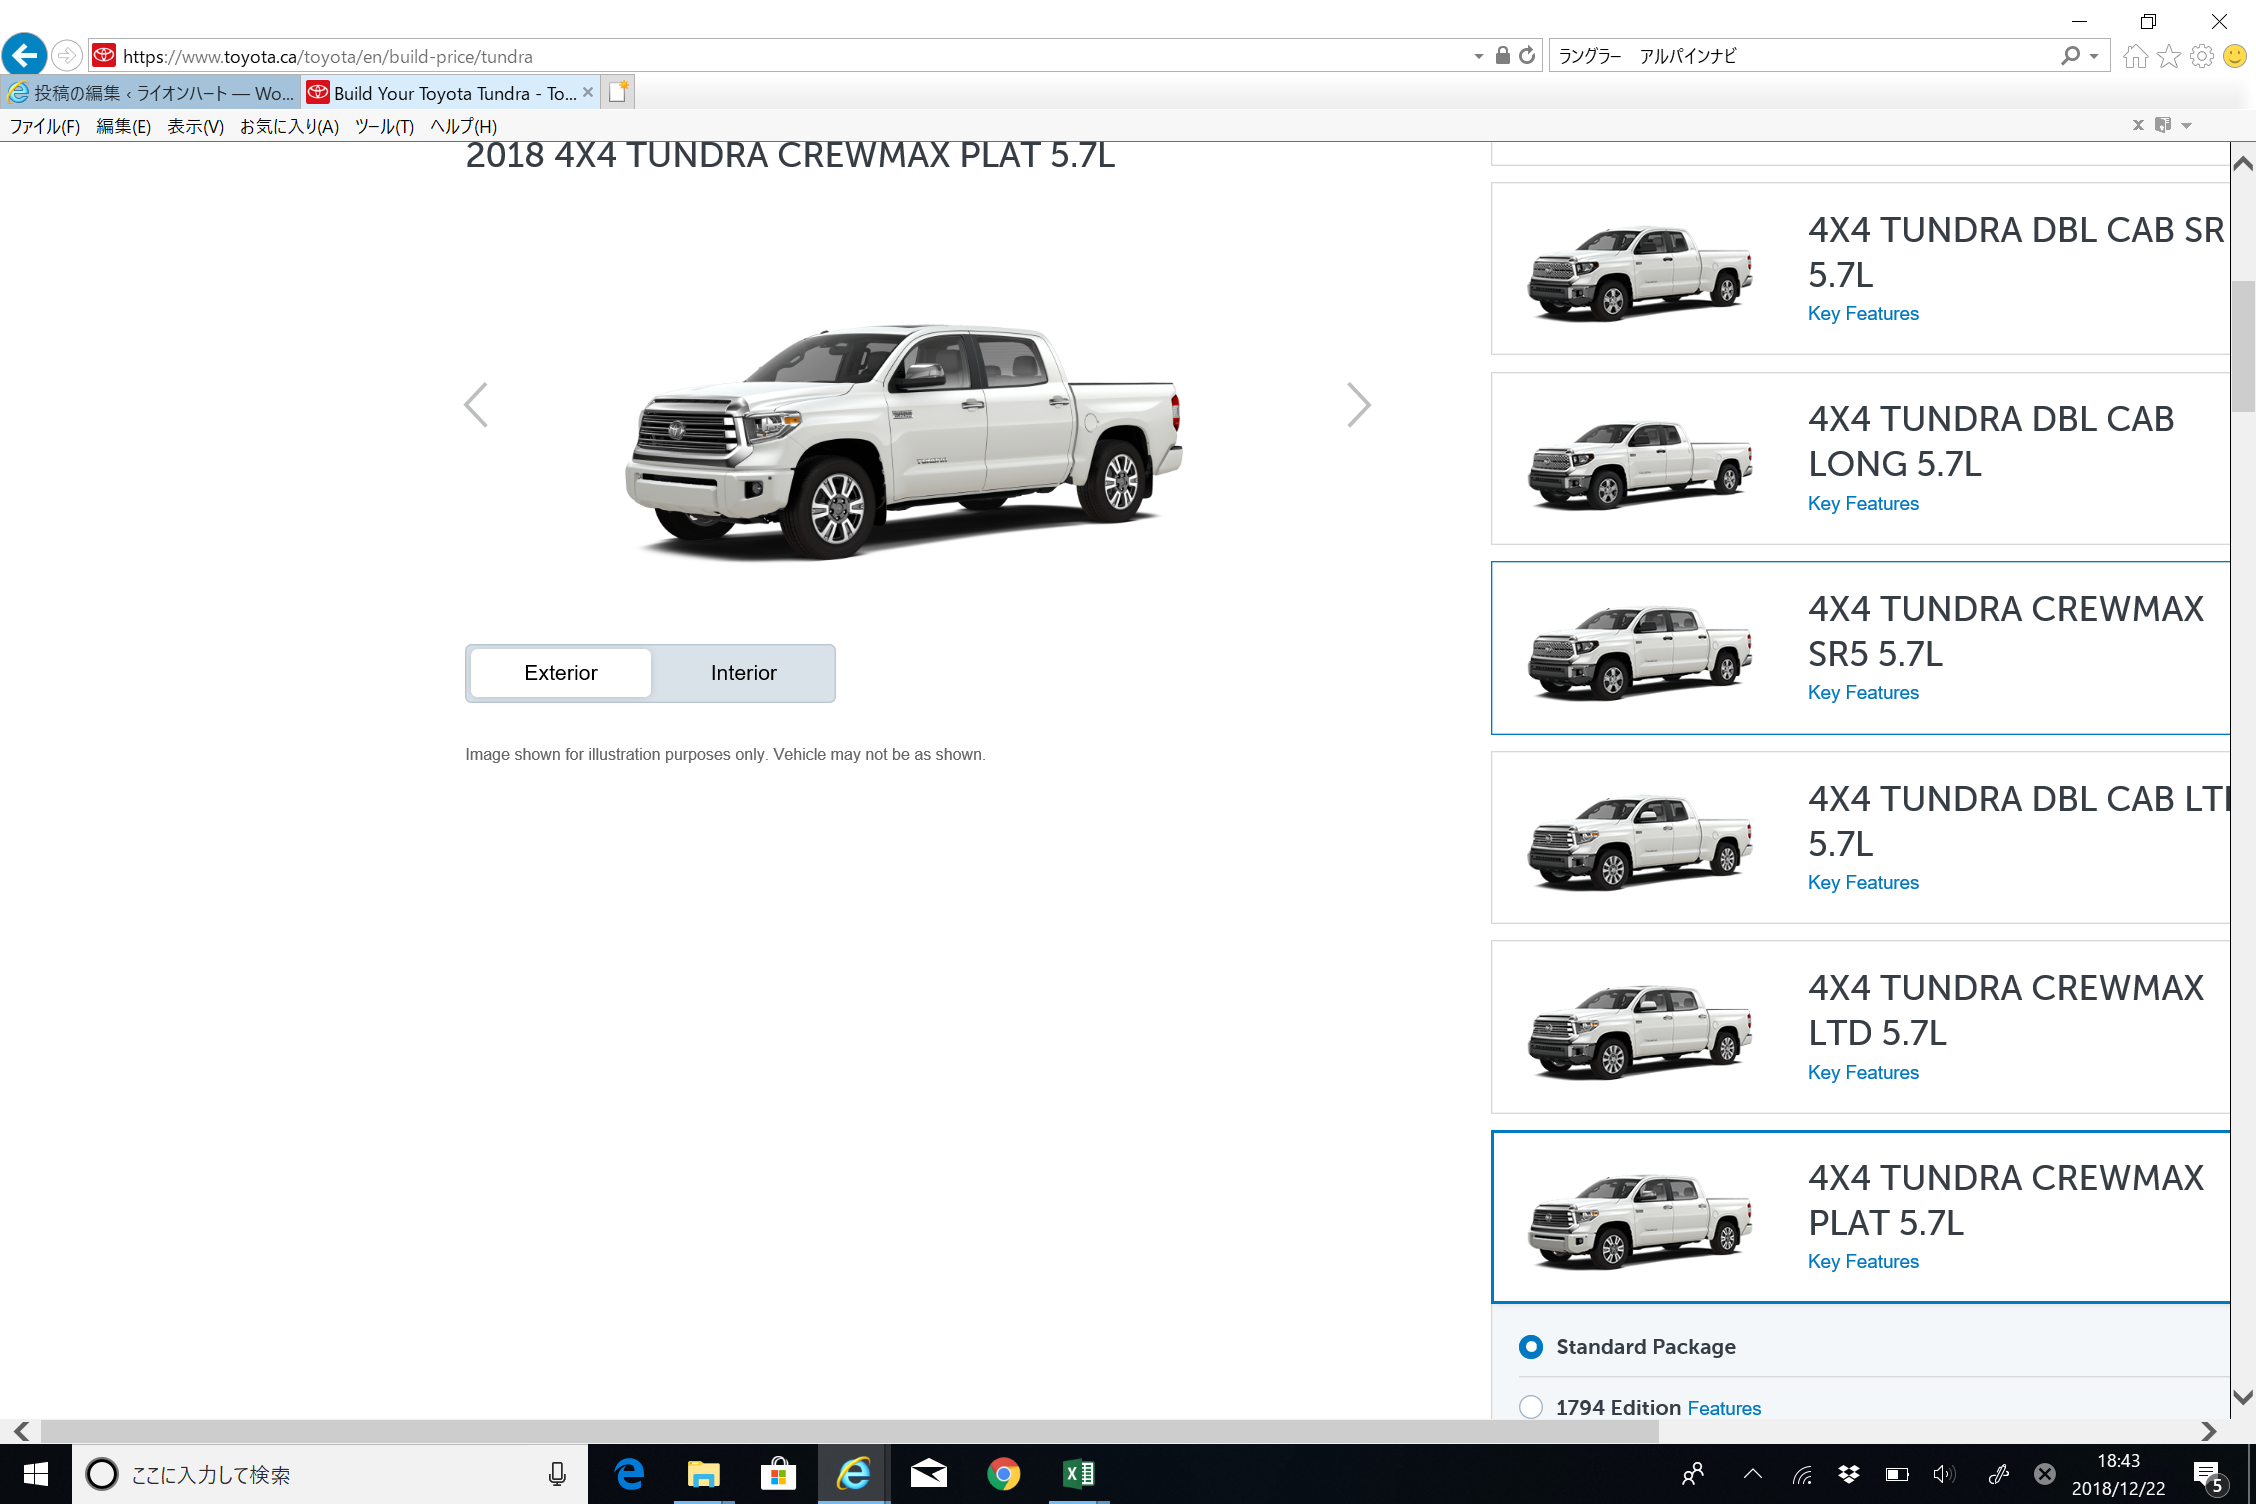Launch Microsoft Edge from taskbar

pyautogui.click(x=629, y=1474)
